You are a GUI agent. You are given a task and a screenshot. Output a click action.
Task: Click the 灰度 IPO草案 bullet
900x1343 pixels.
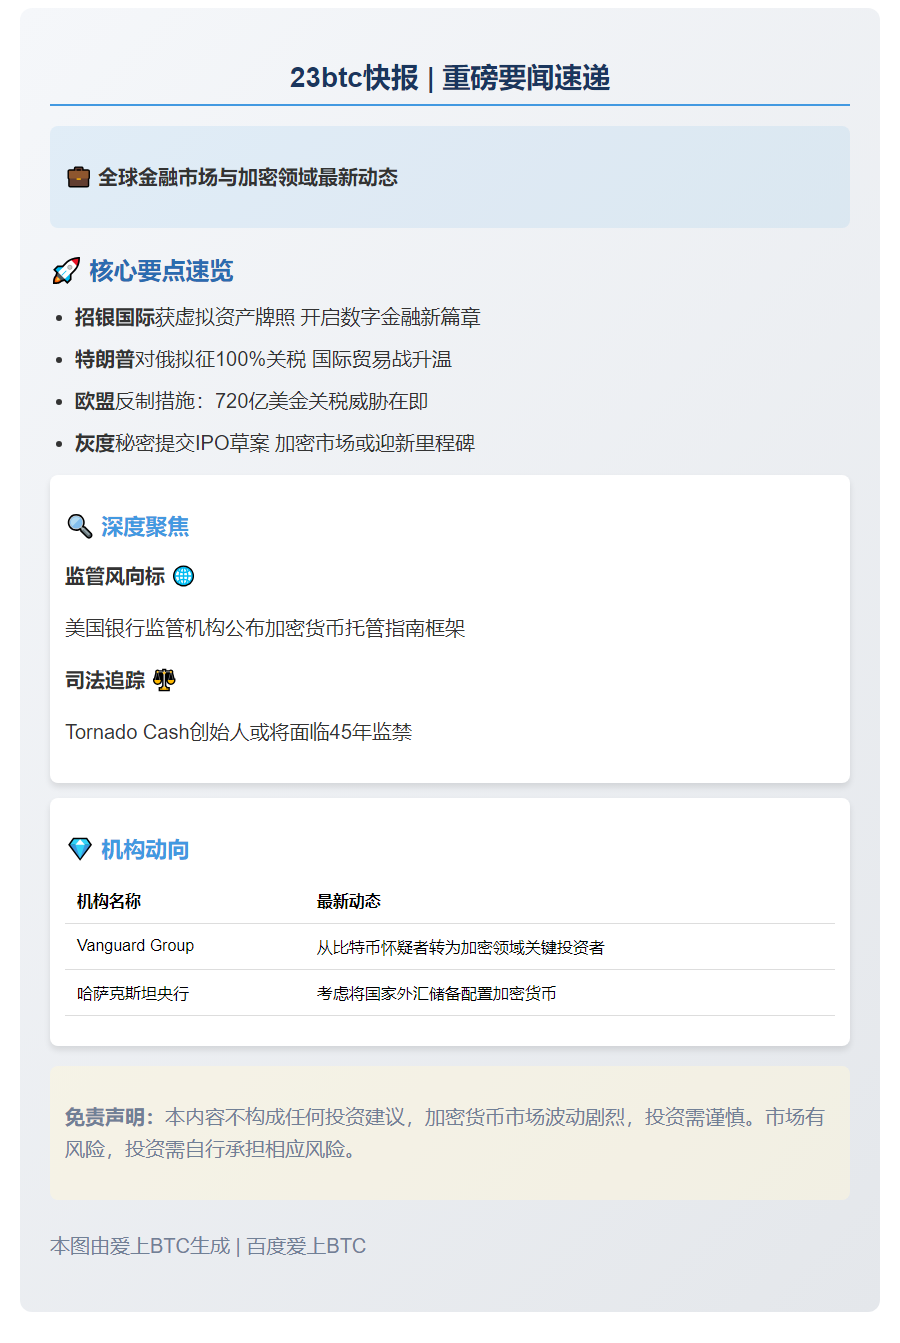click(275, 443)
